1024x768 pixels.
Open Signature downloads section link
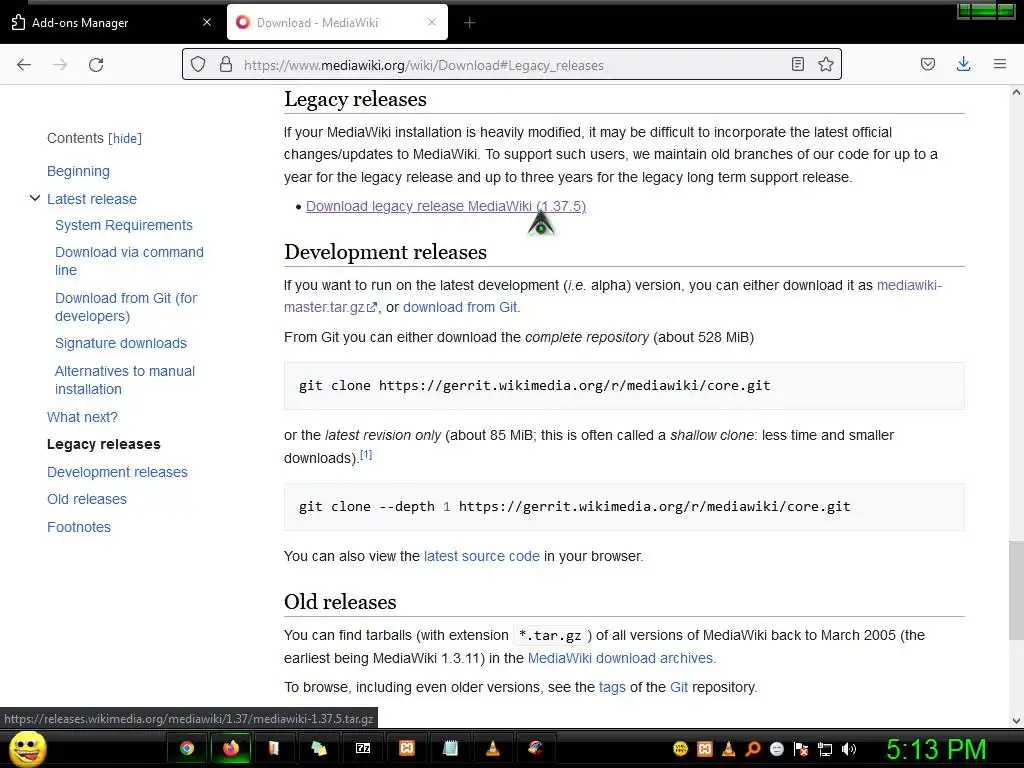121,344
